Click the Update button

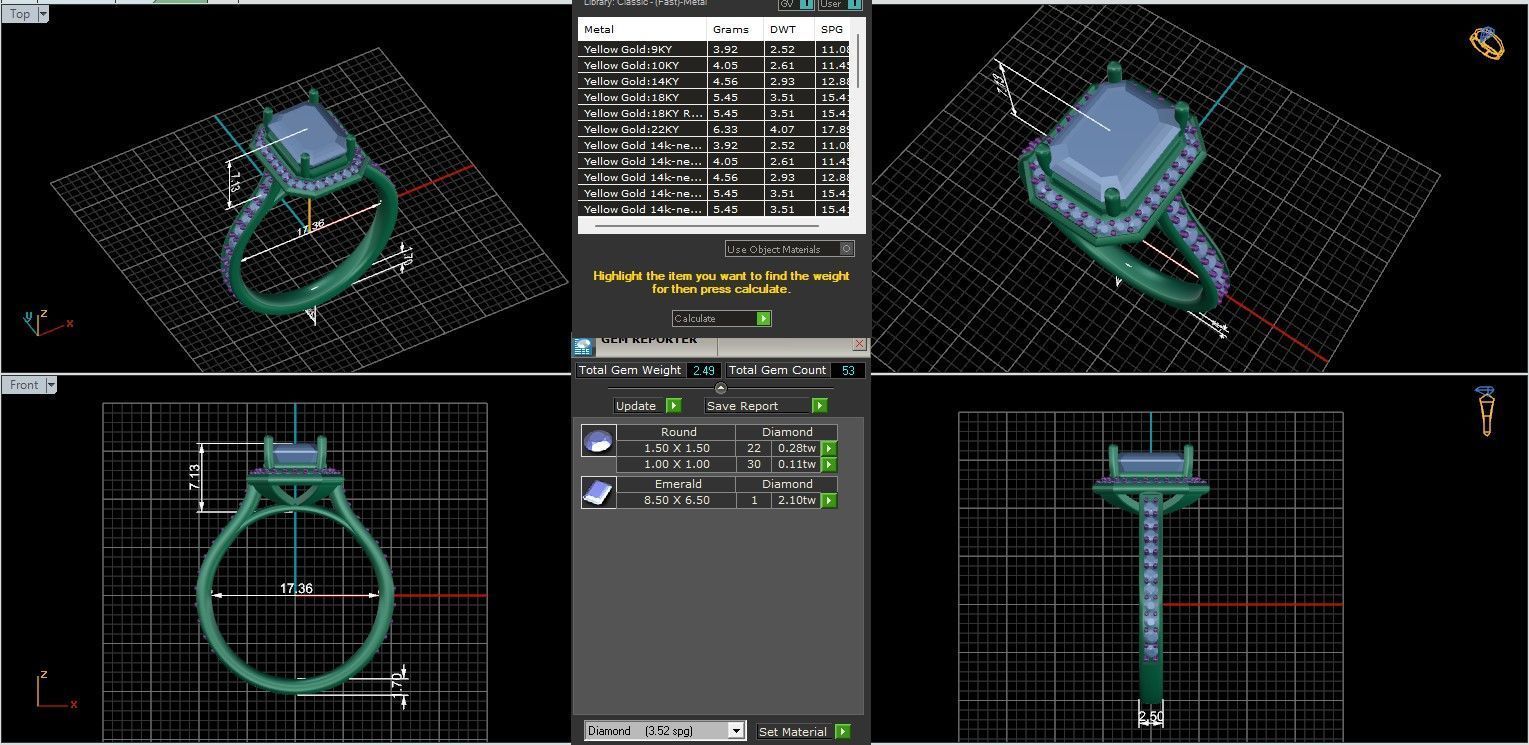(647, 406)
